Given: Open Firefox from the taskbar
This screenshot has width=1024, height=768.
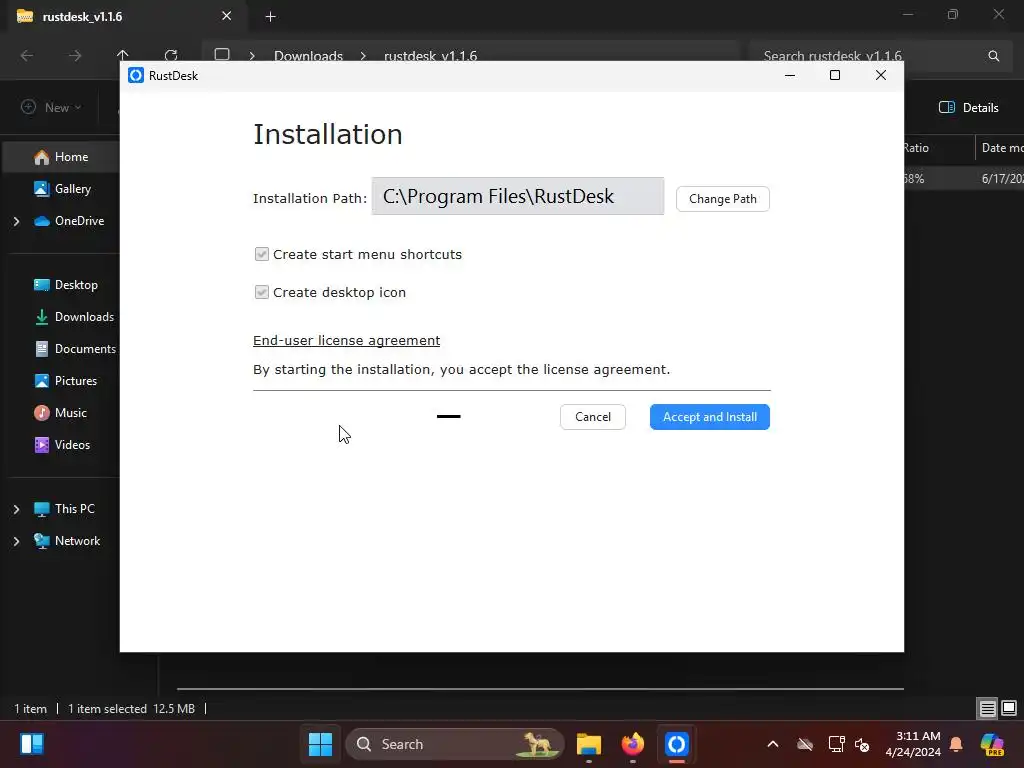Looking at the screenshot, I should coord(632,744).
